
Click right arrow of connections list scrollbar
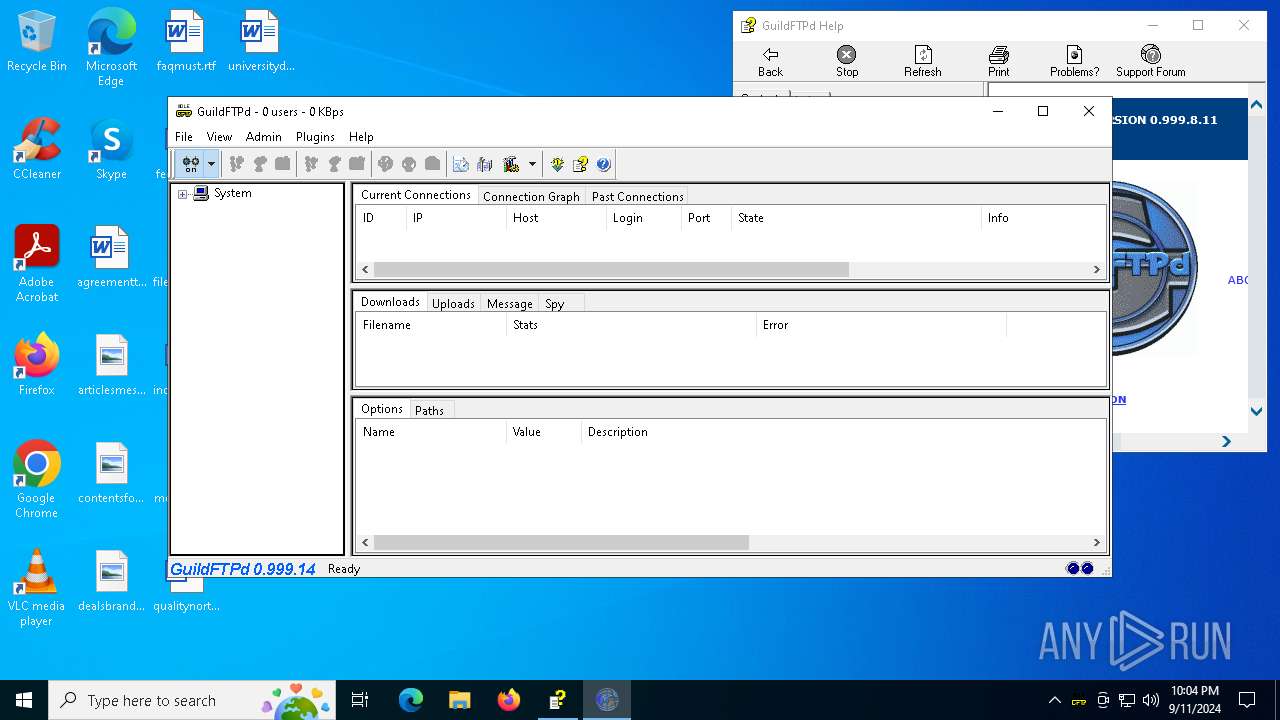pyautogui.click(x=1096, y=269)
